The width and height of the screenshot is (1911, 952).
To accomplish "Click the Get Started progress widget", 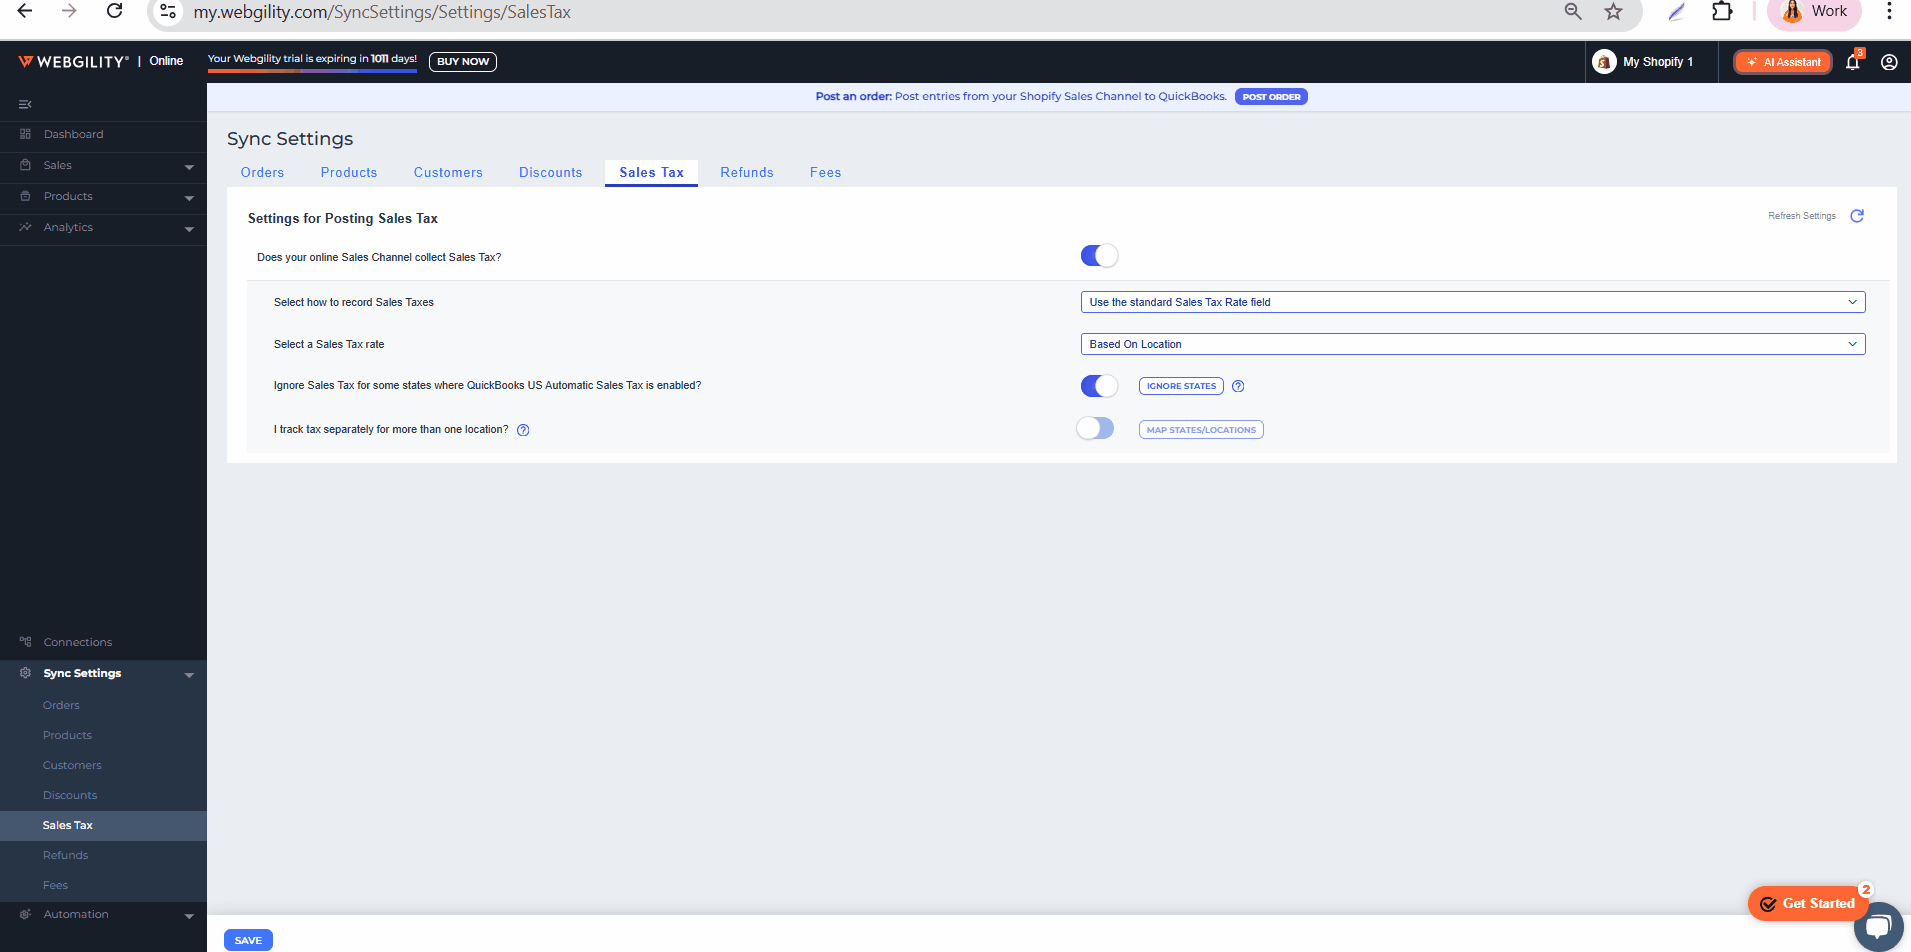I will [1807, 903].
